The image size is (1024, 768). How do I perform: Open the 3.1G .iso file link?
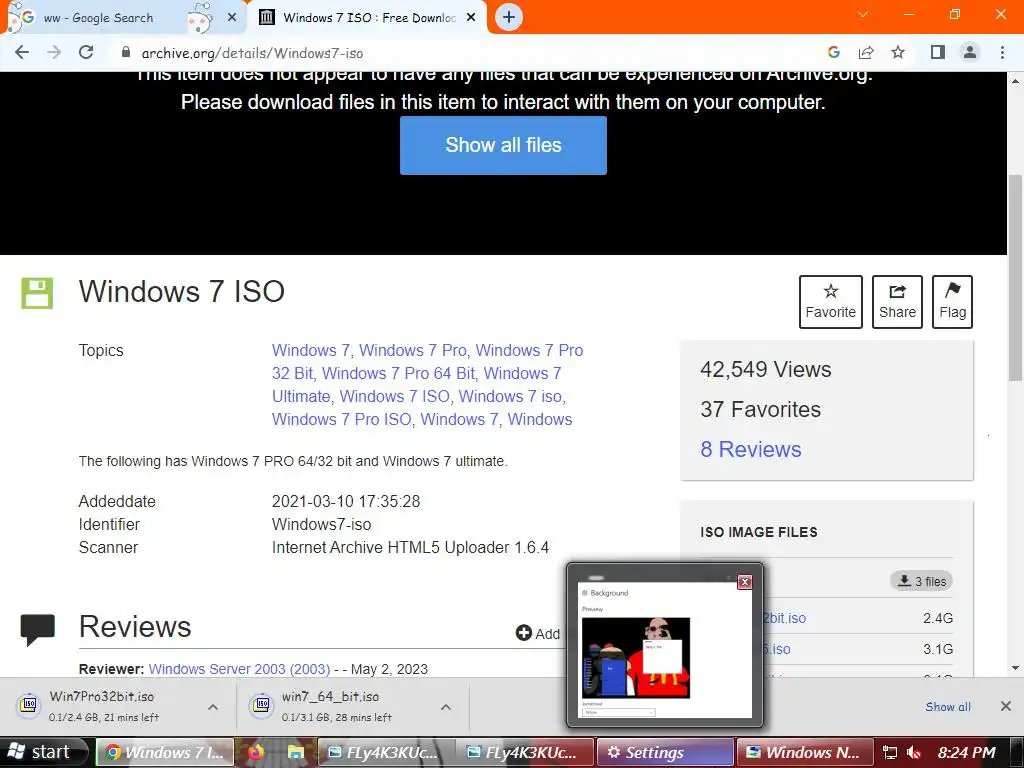click(x=777, y=649)
